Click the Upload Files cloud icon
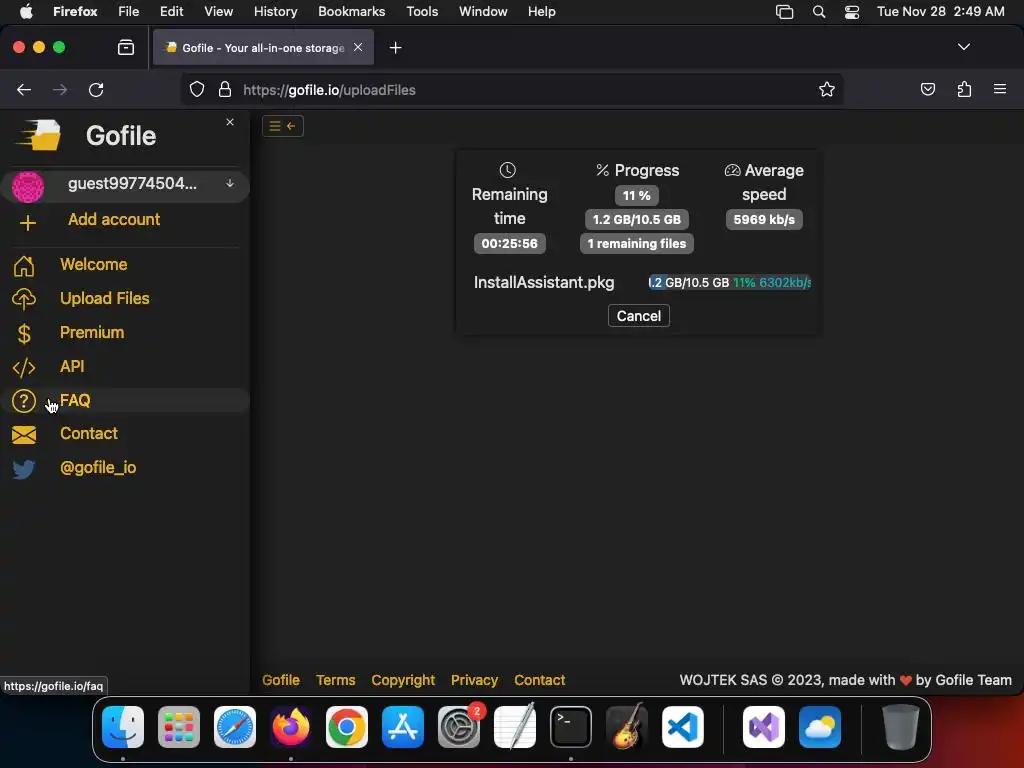This screenshot has height=768, width=1024. click(24, 299)
